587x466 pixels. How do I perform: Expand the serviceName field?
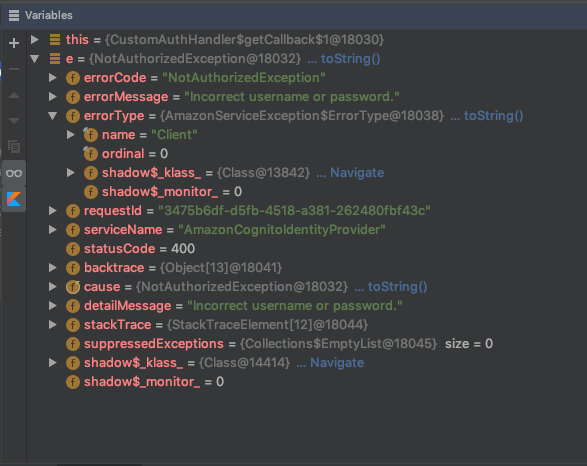click(53, 229)
